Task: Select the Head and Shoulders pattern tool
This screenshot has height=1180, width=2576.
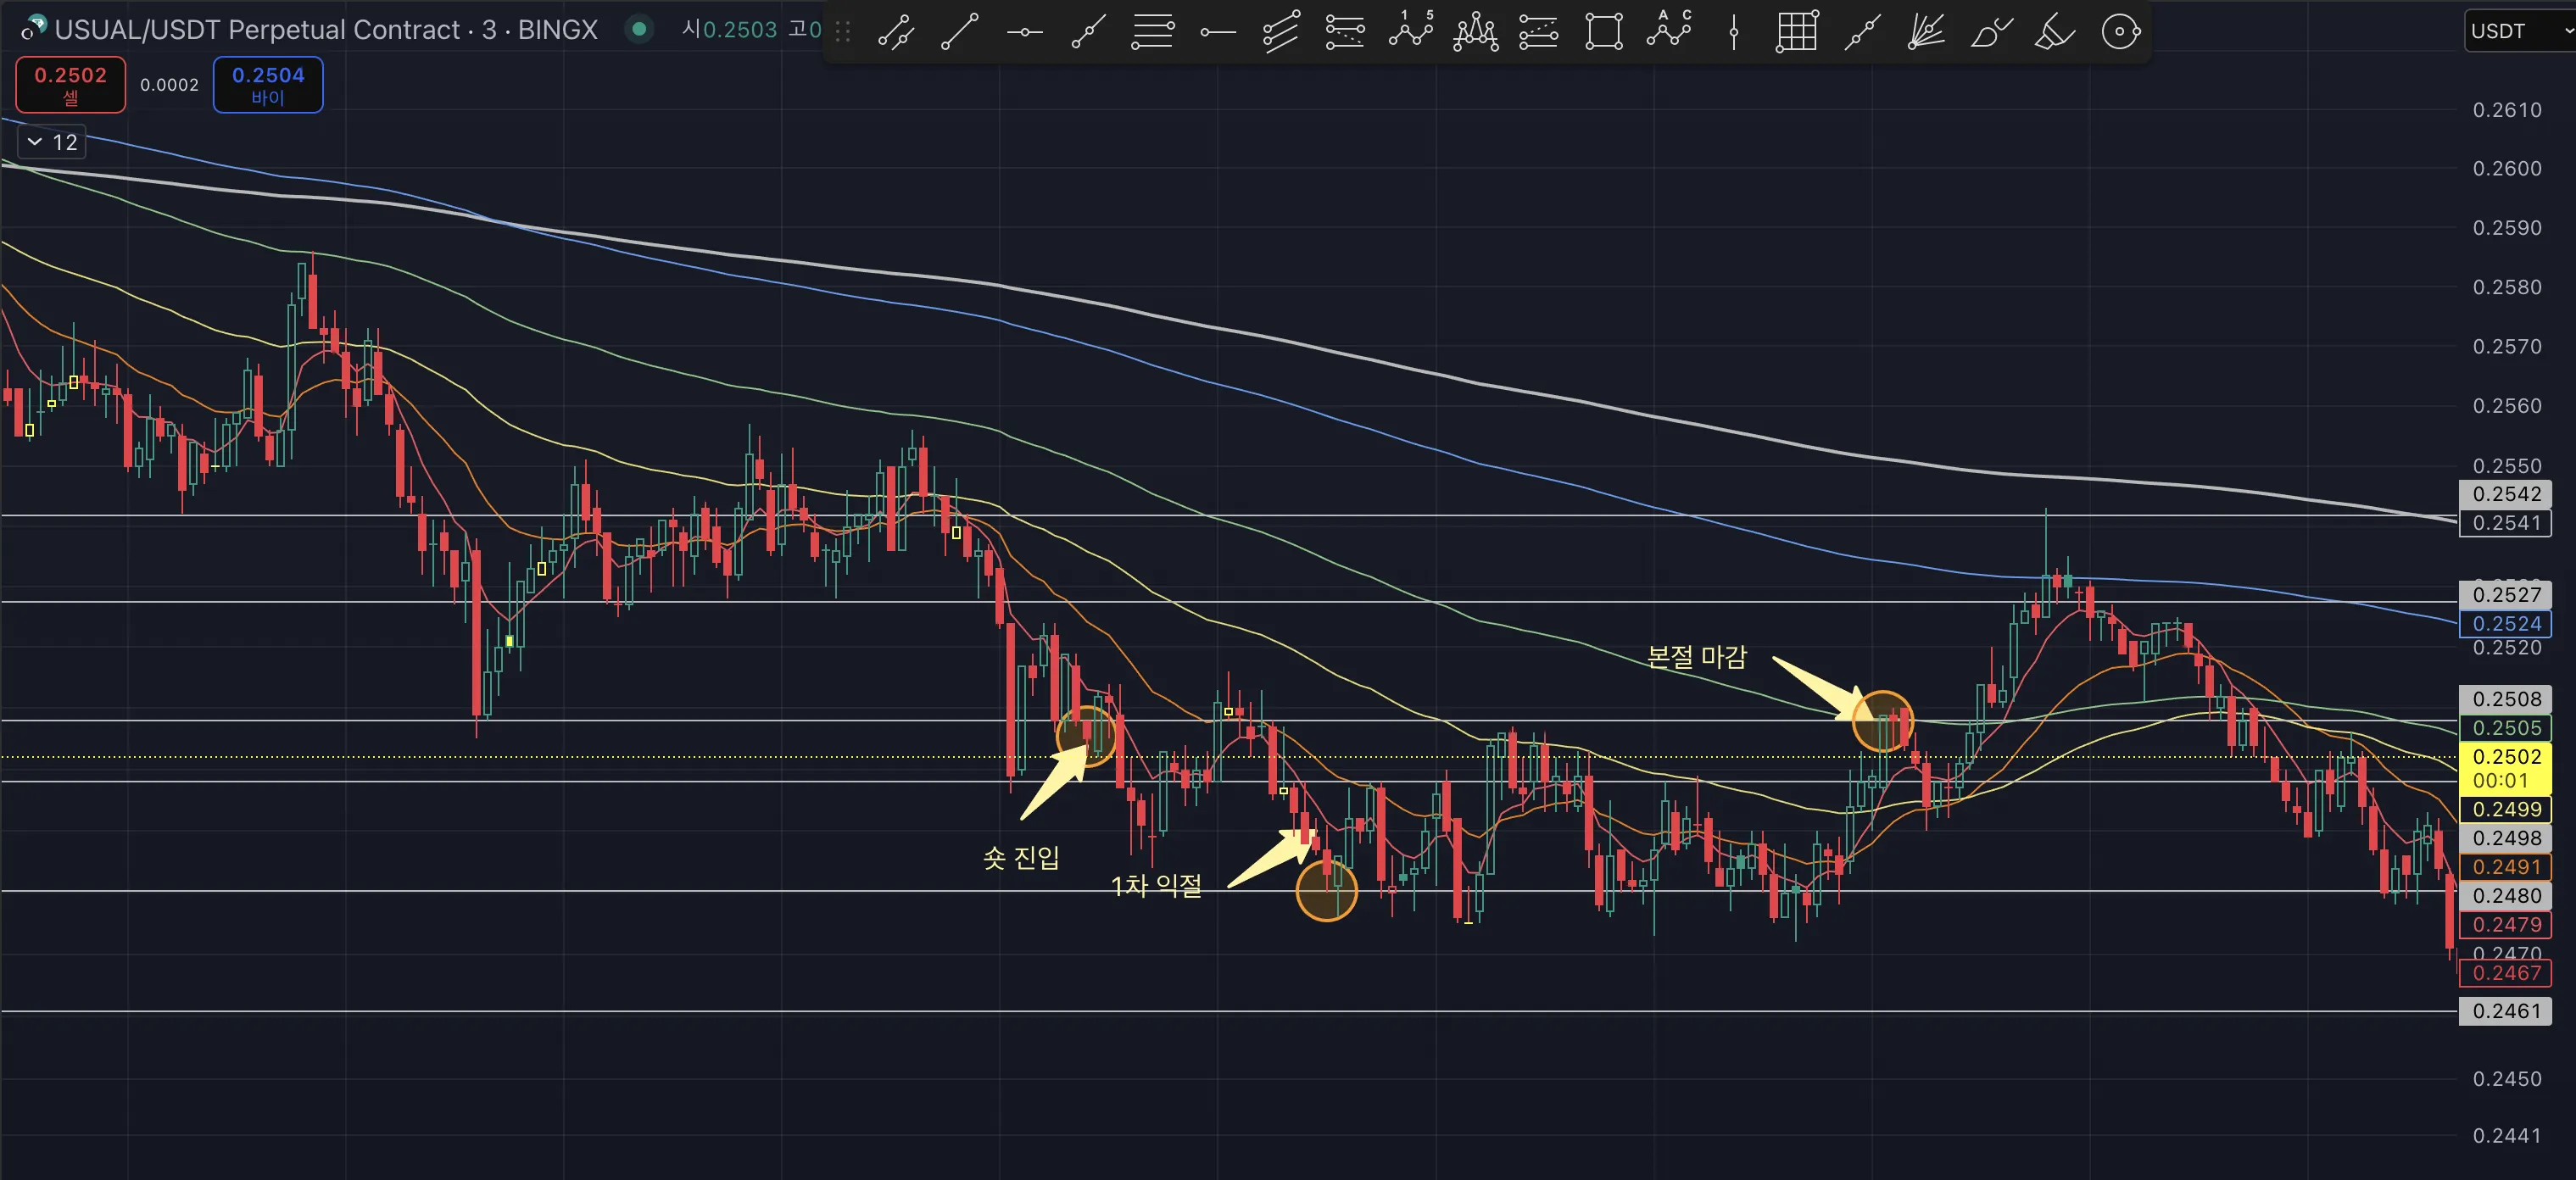Action: 1475,32
